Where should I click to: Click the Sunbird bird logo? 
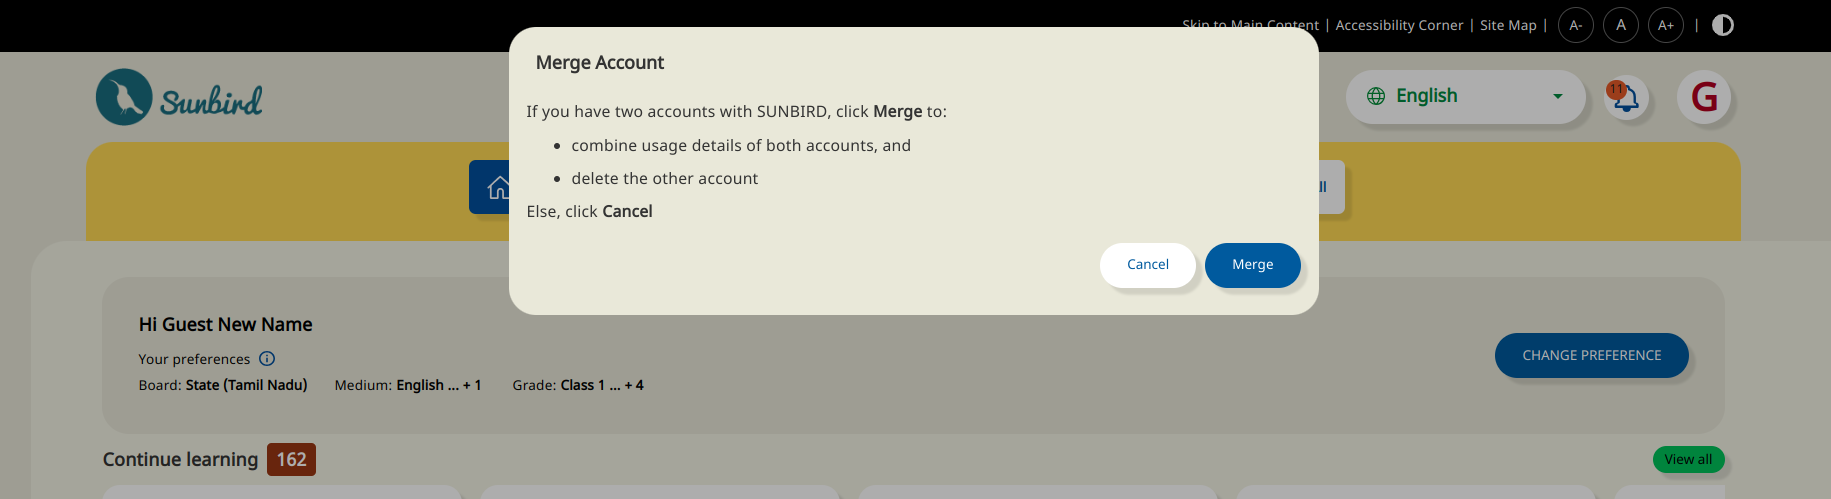click(x=125, y=97)
